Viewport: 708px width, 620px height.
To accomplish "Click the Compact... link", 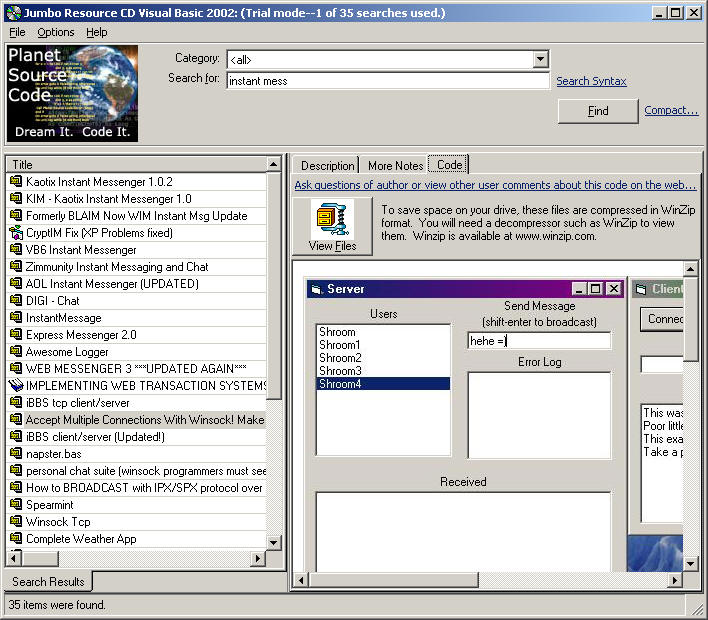I will 671,110.
